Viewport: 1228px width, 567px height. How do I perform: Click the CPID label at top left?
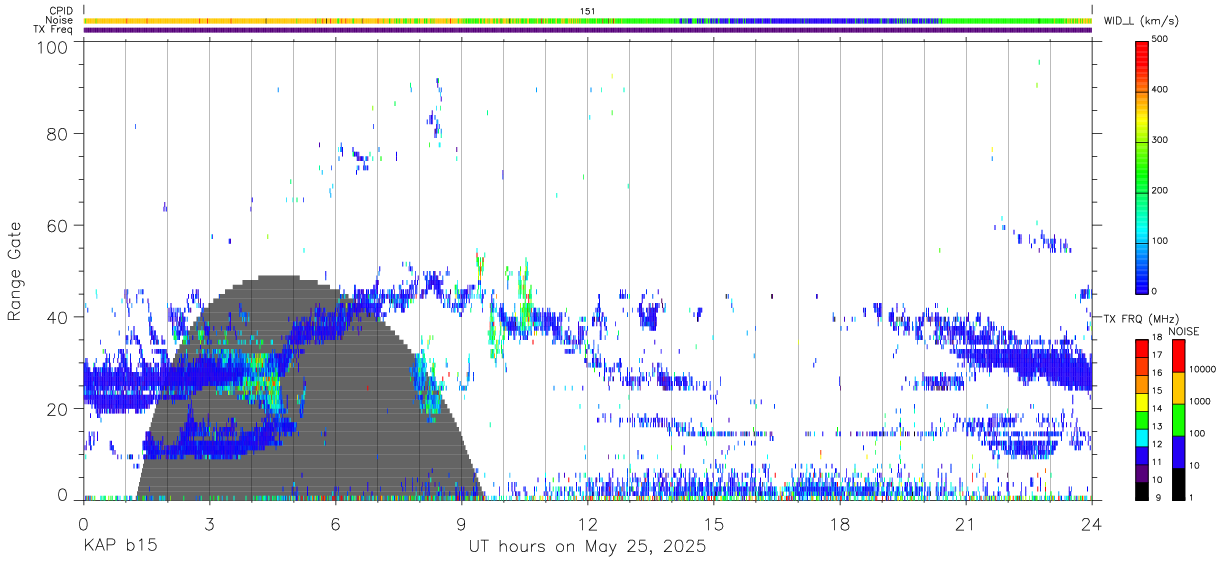pyautogui.click(x=61, y=11)
